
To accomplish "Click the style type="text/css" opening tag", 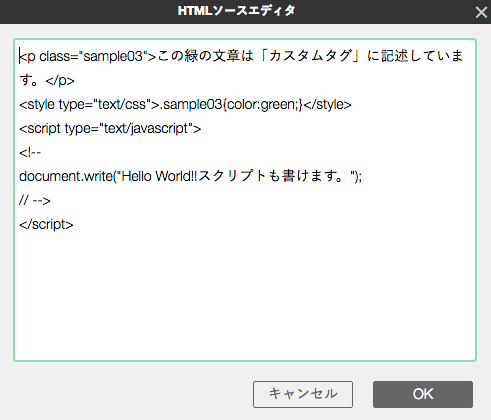I will 89,105.
